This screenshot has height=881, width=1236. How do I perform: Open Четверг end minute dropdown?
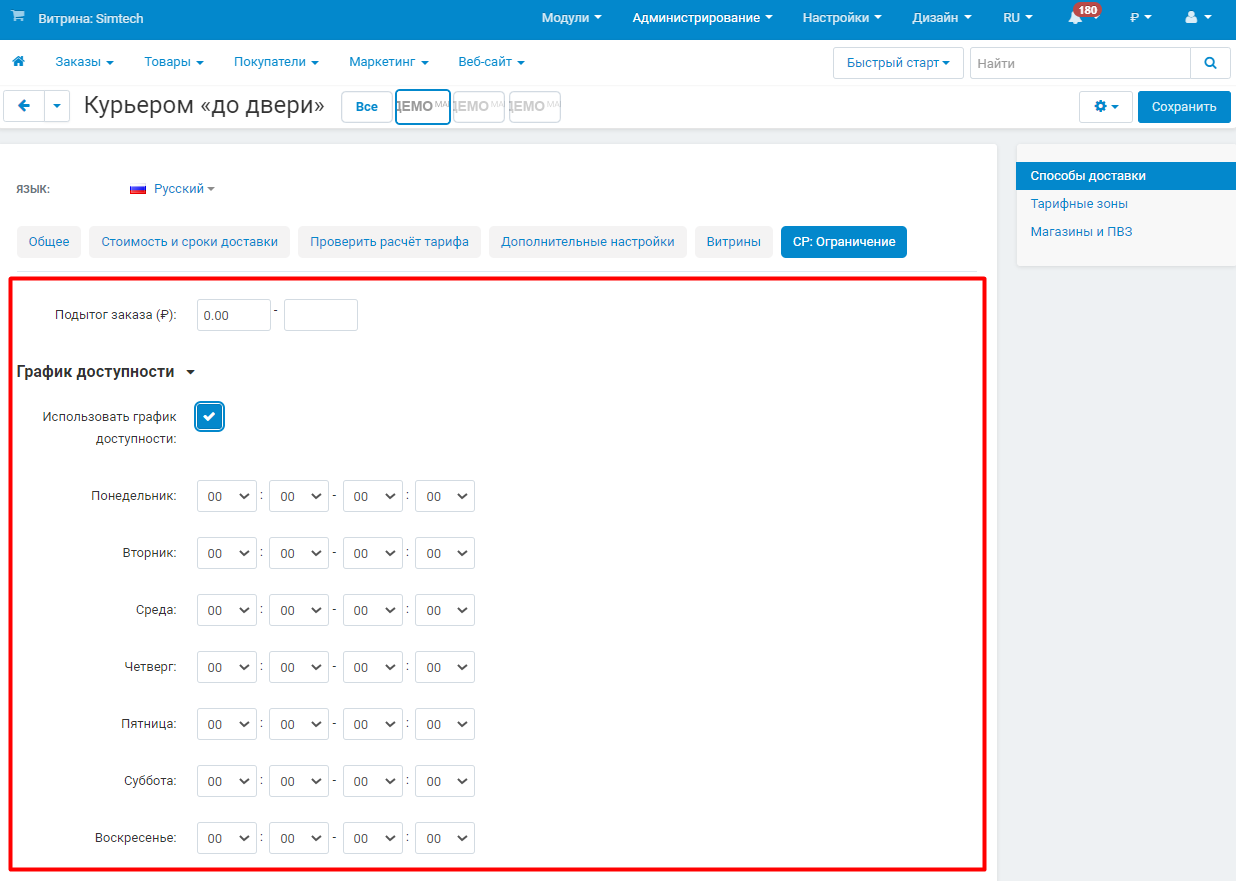click(445, 667)
